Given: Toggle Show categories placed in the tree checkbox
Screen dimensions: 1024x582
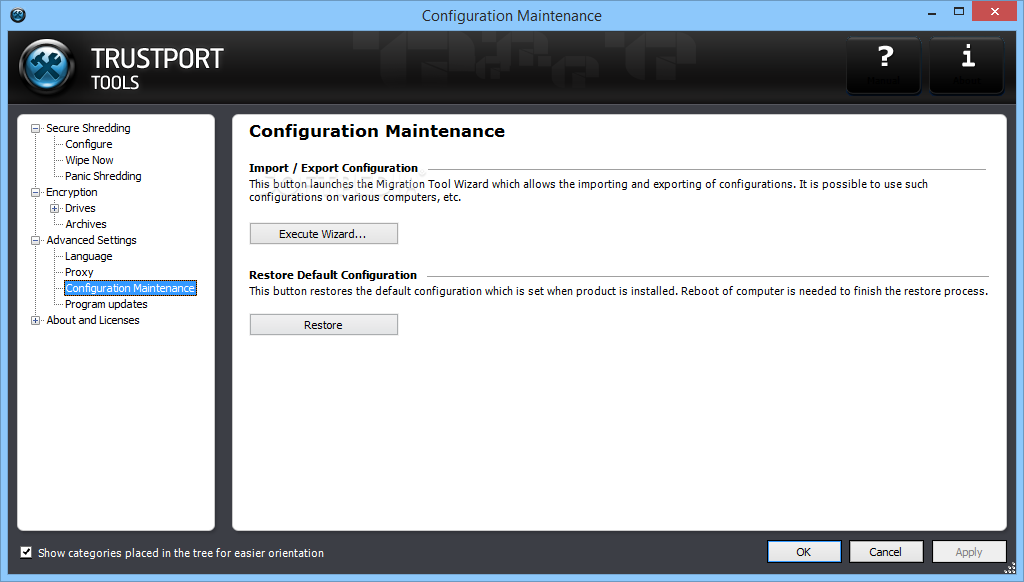Looking at the screenshot, I should point(26,553).
